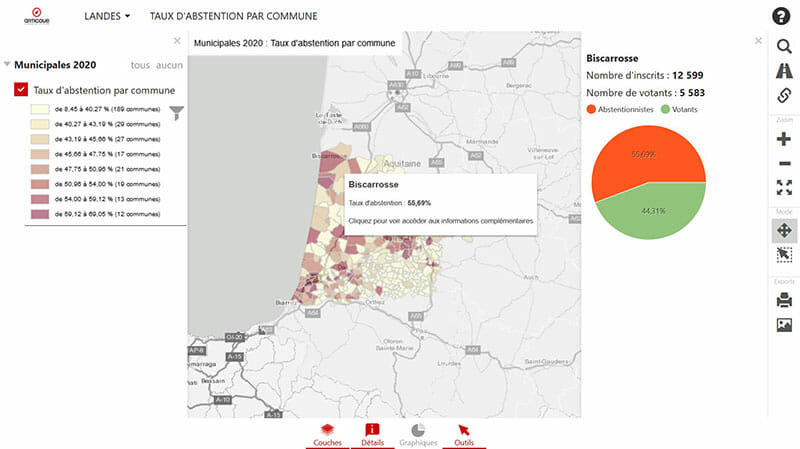Fit map to full extent icon
The width and height of the screenshot is (800, 449).
[784, 187]
